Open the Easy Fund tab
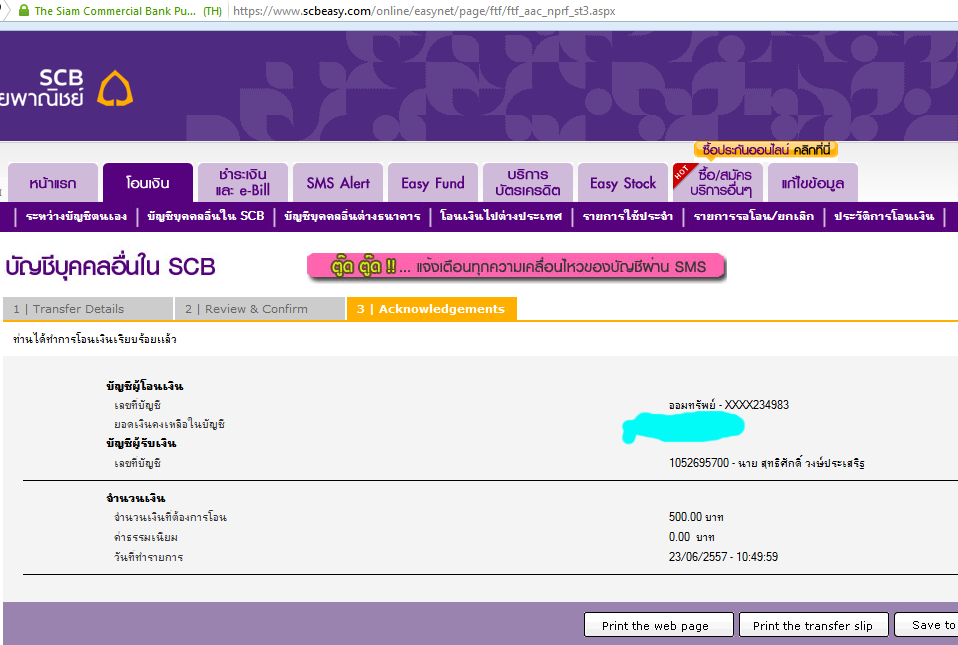This screenshot has height=645, width=958. tap(433, 183)
